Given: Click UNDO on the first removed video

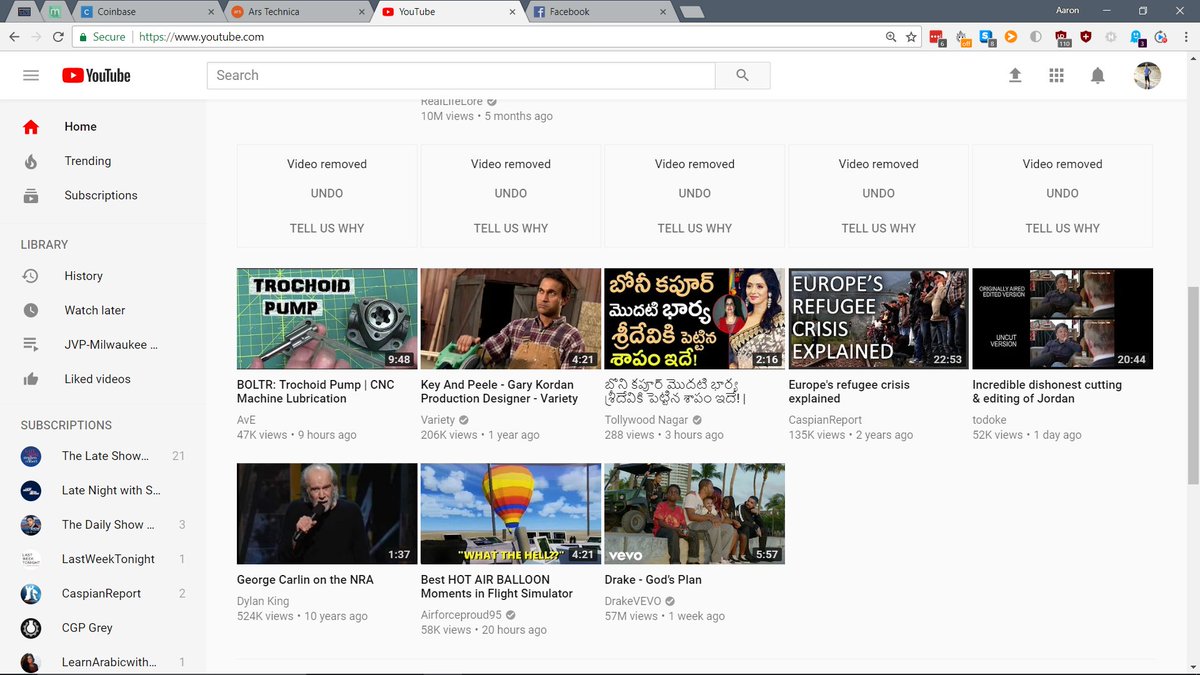Looking at the screenshot, I should click(x=327, y=193).
